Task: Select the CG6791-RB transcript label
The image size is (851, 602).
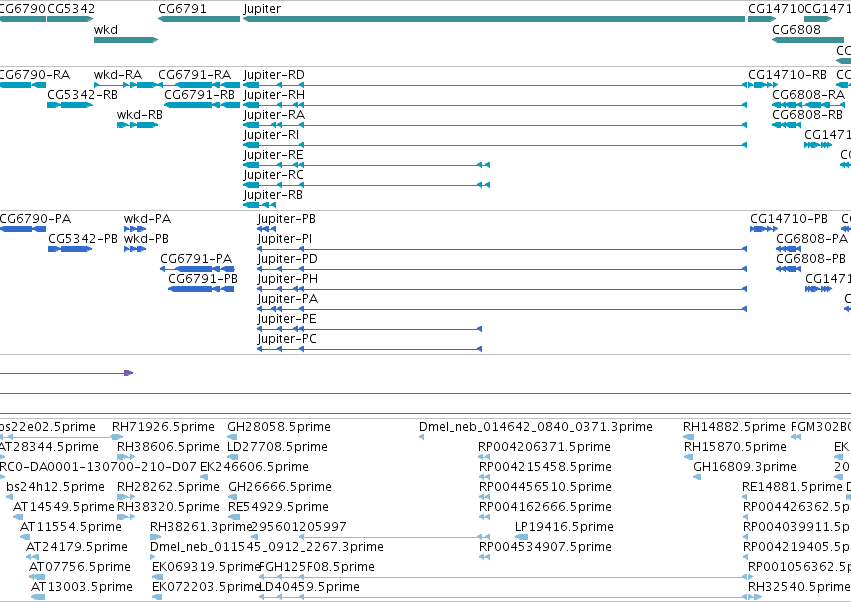Action: tap(200, 95)
